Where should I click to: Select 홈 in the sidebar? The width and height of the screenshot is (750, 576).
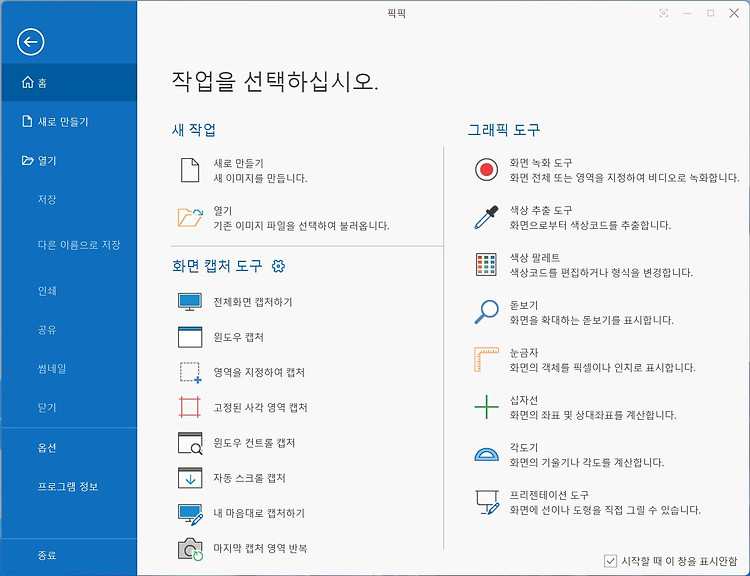tap(69, 82)
